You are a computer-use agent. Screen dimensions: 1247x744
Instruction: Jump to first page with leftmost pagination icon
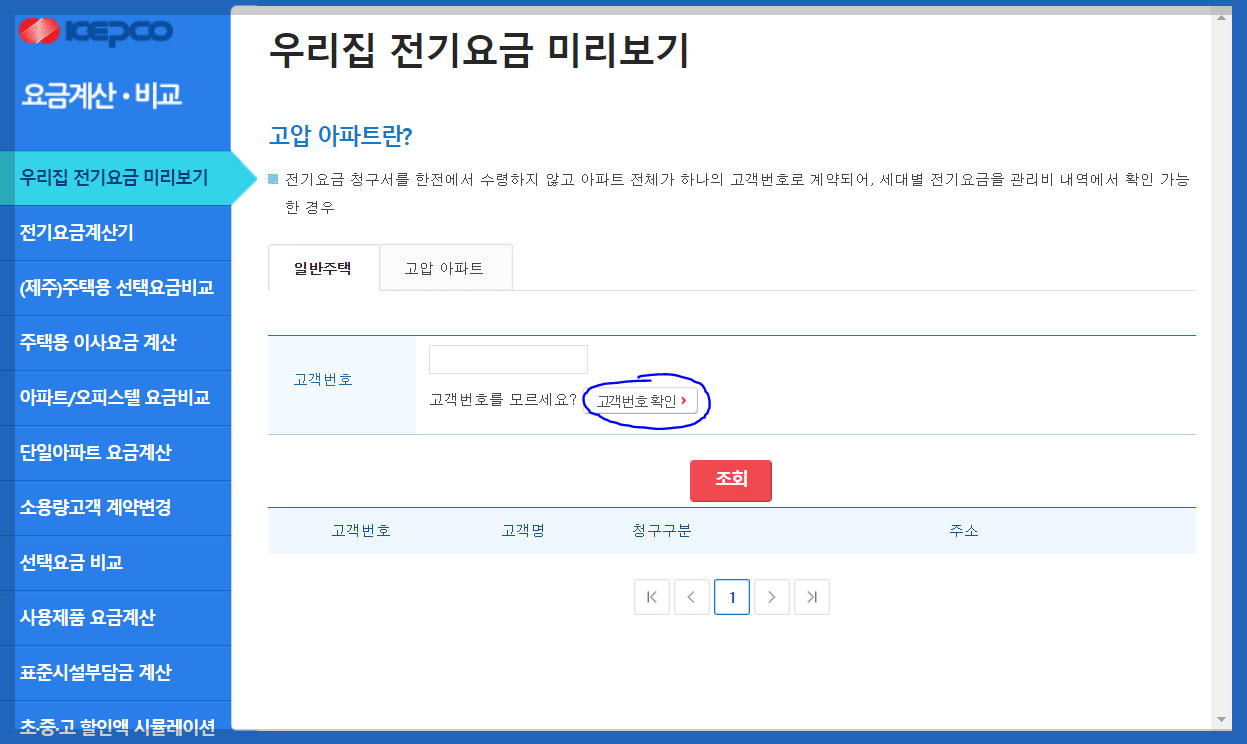(651, 596)
